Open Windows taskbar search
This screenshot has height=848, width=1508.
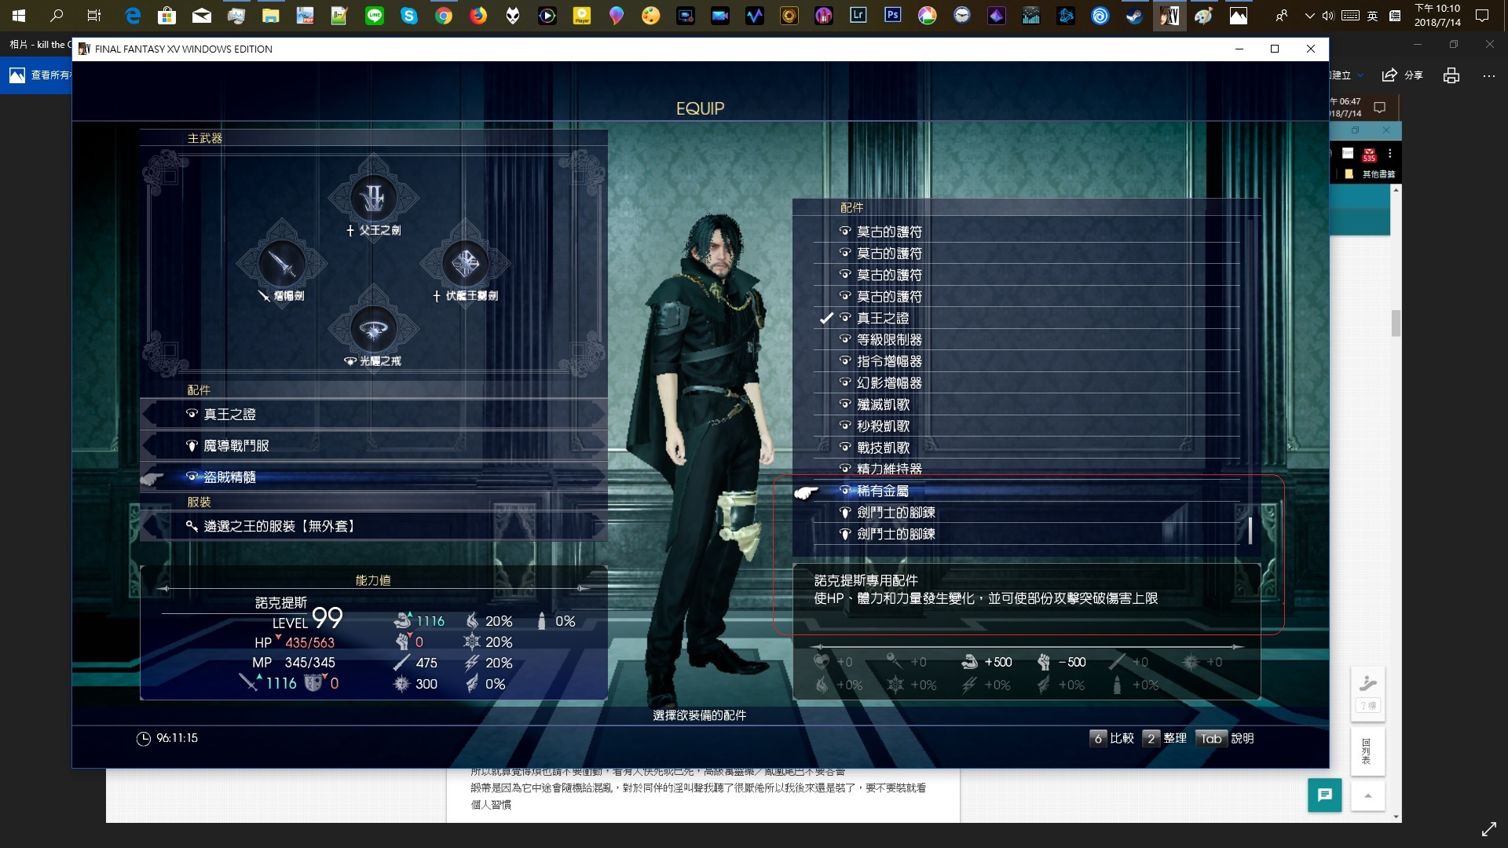(57, 16)
